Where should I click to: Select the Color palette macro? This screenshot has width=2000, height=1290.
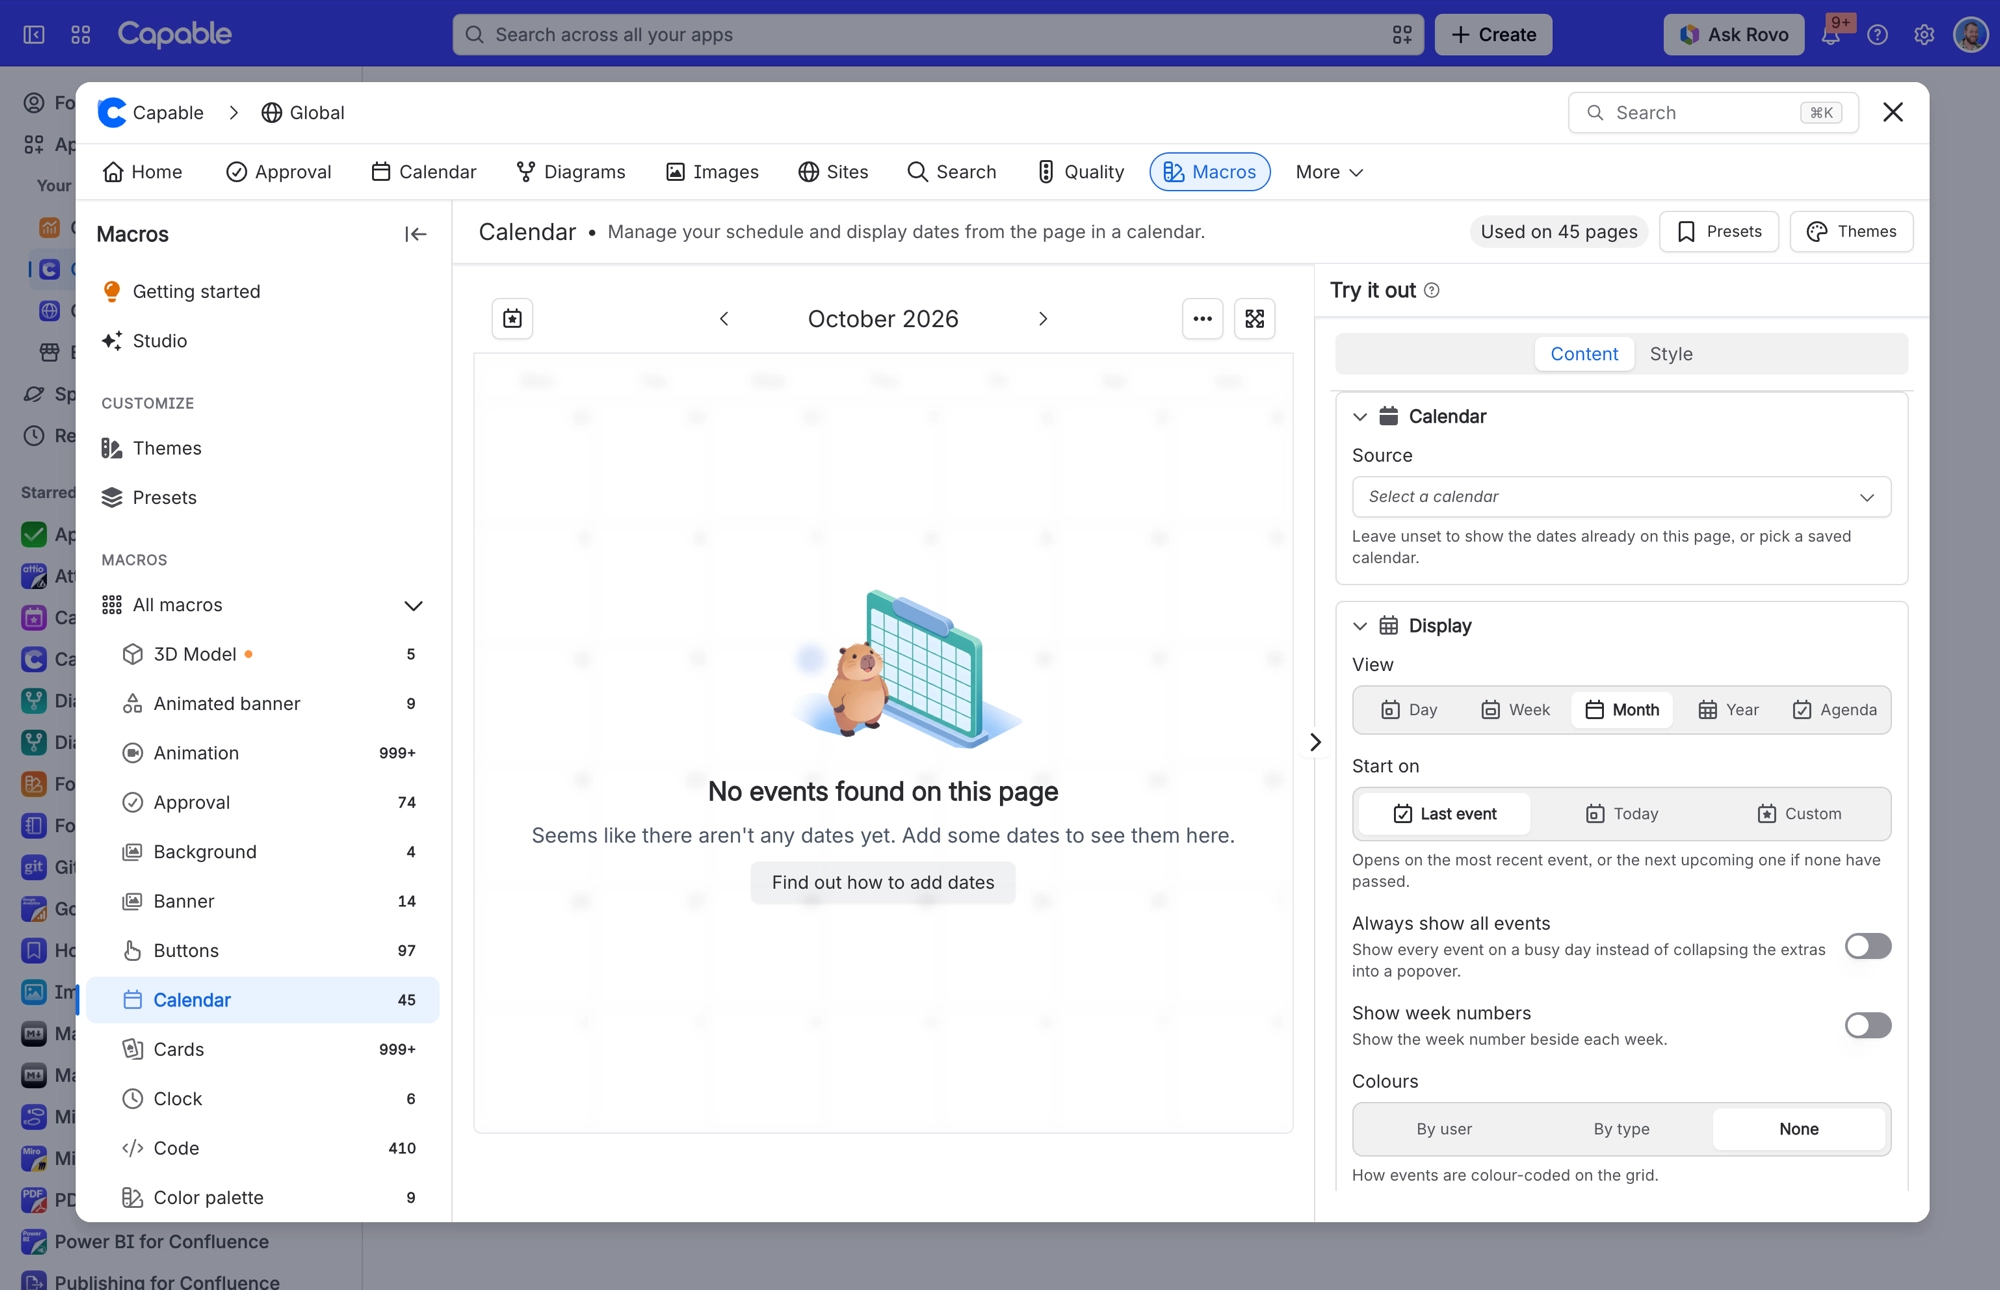[x=263, y=1198]
